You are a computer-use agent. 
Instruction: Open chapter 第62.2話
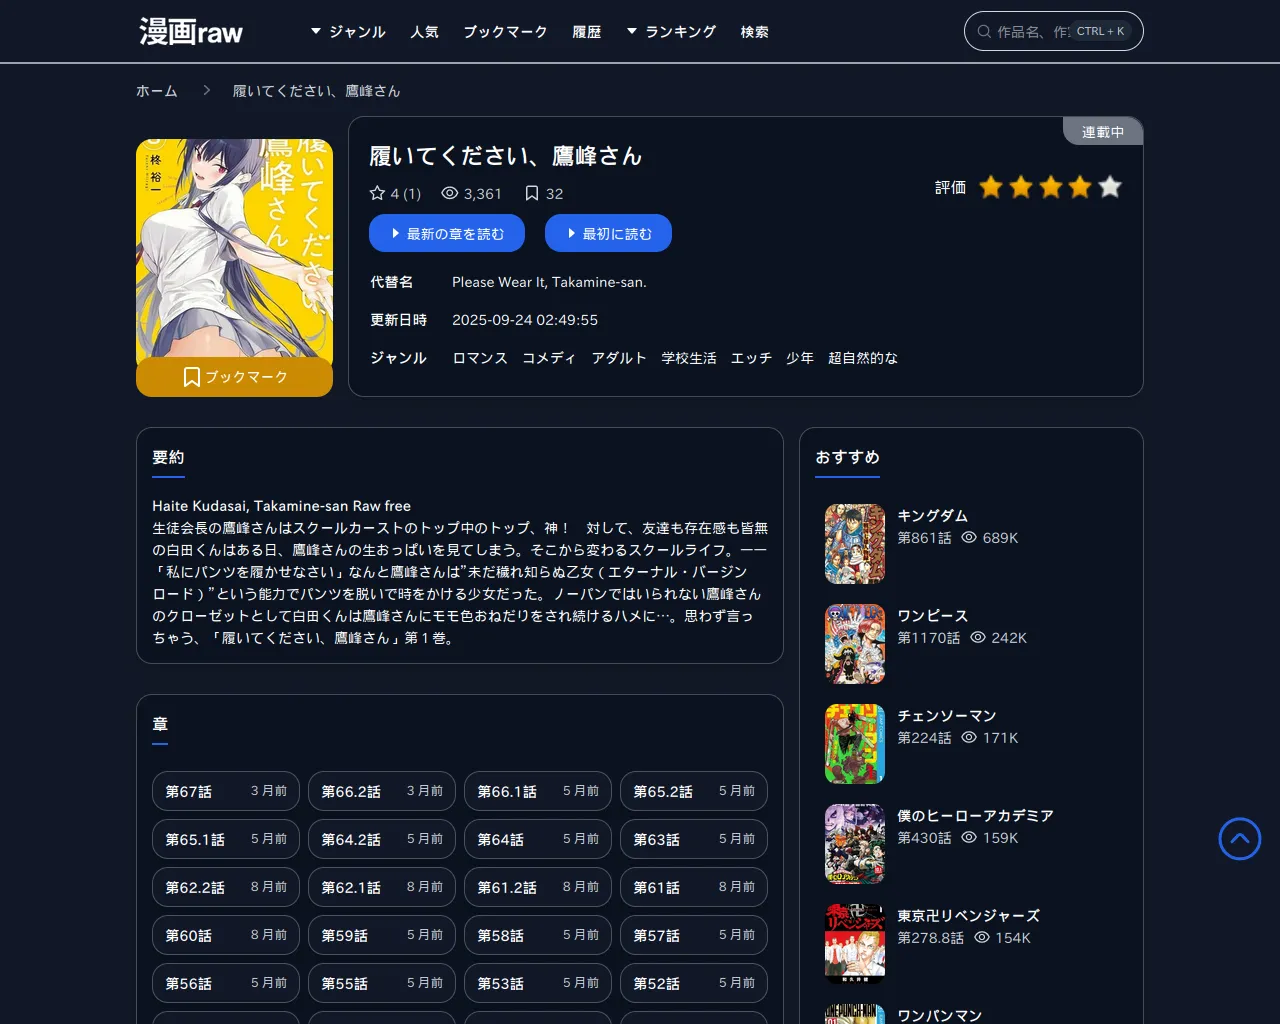pos(226,887)
